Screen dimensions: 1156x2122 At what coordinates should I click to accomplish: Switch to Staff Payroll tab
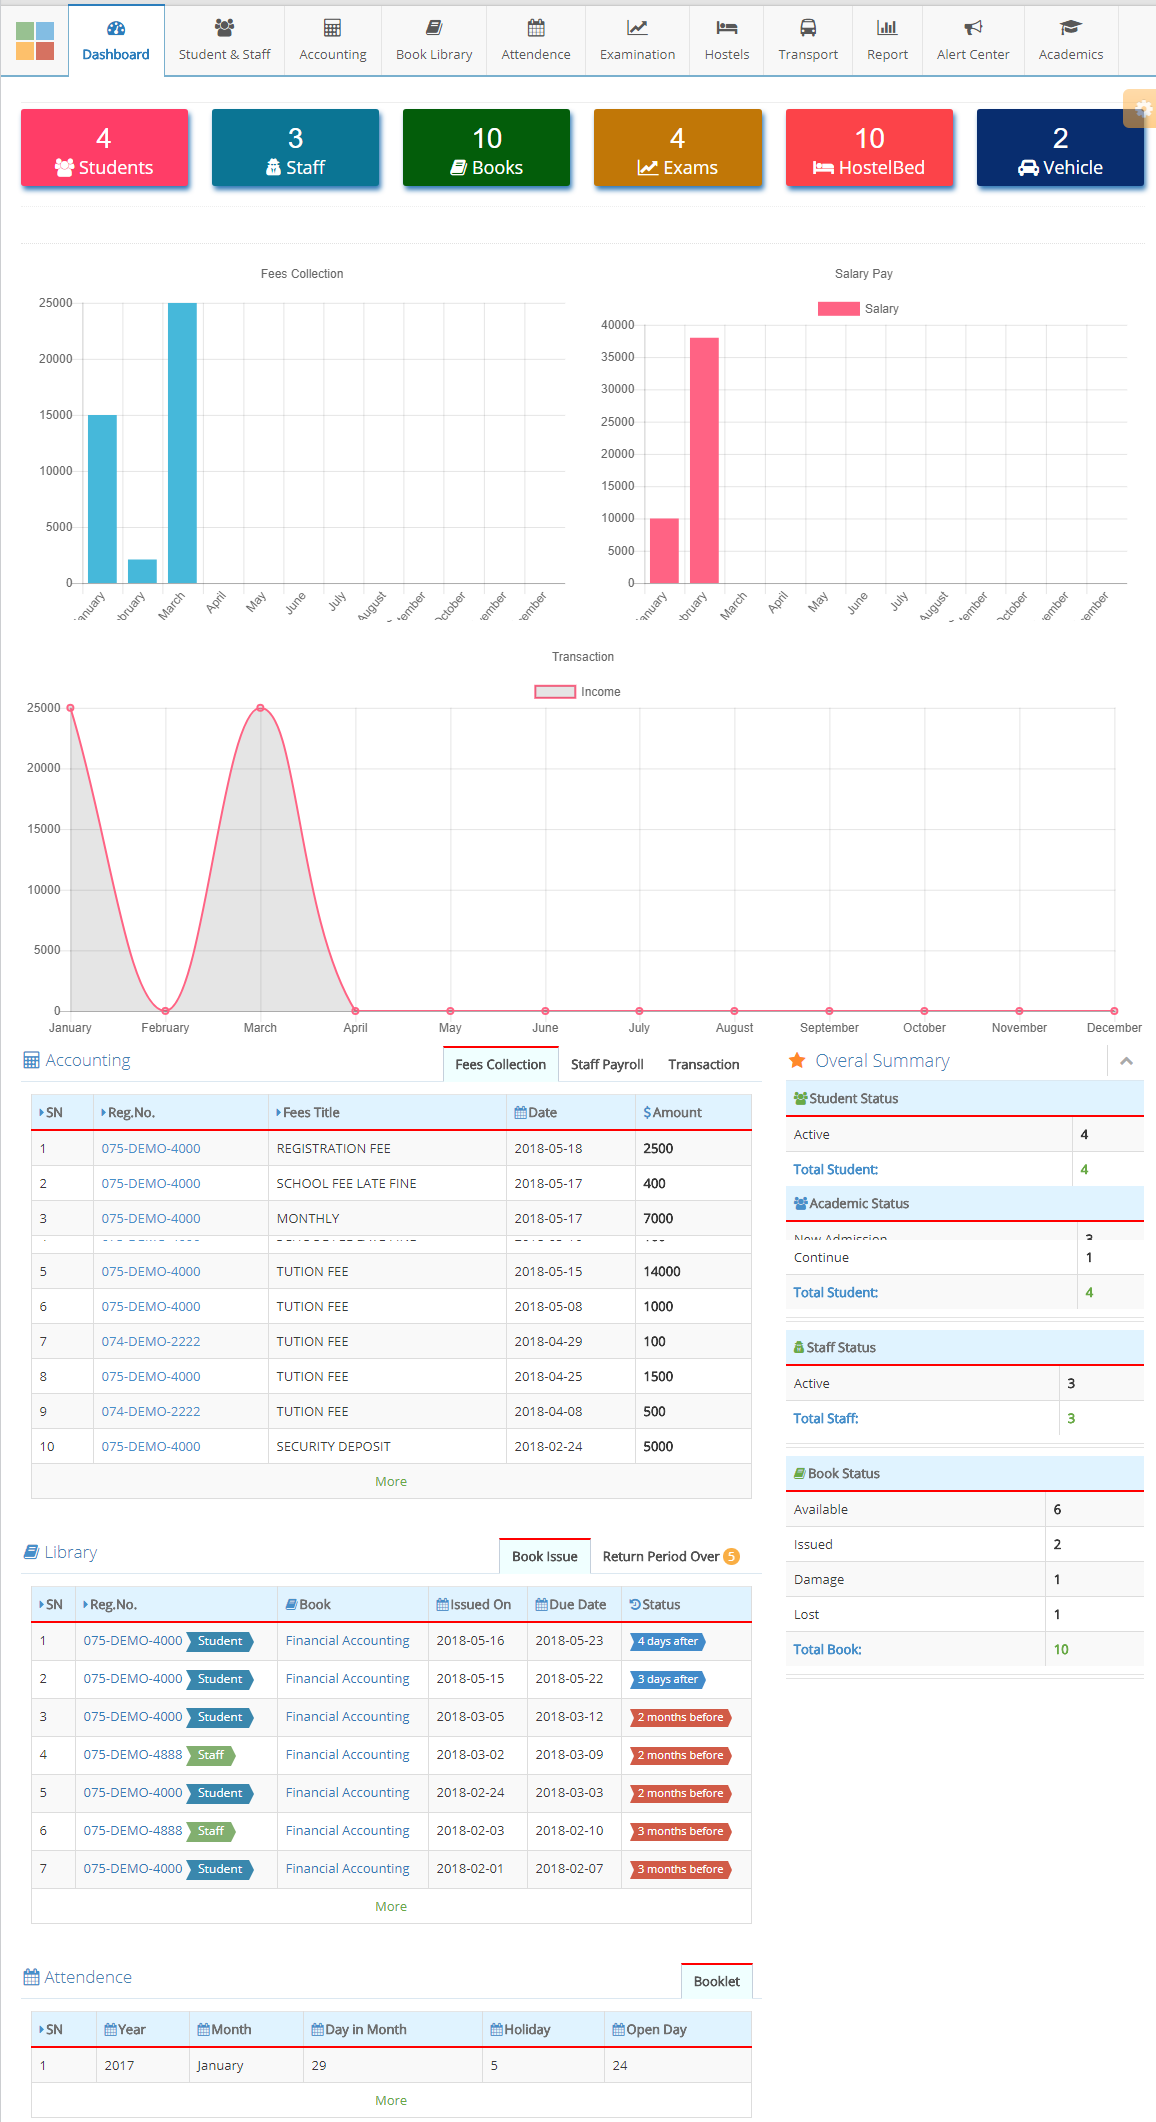607,1064
